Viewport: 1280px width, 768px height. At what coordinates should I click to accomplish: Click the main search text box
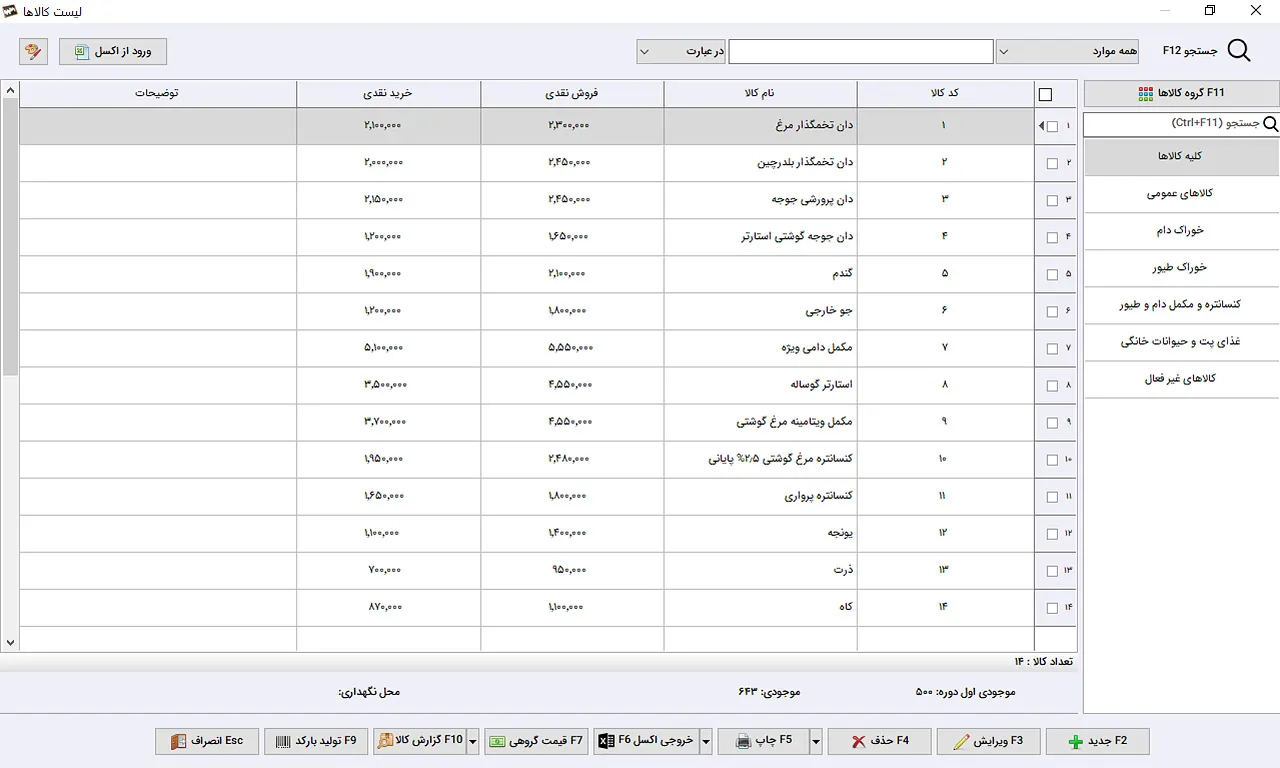[x=861, y=51]
